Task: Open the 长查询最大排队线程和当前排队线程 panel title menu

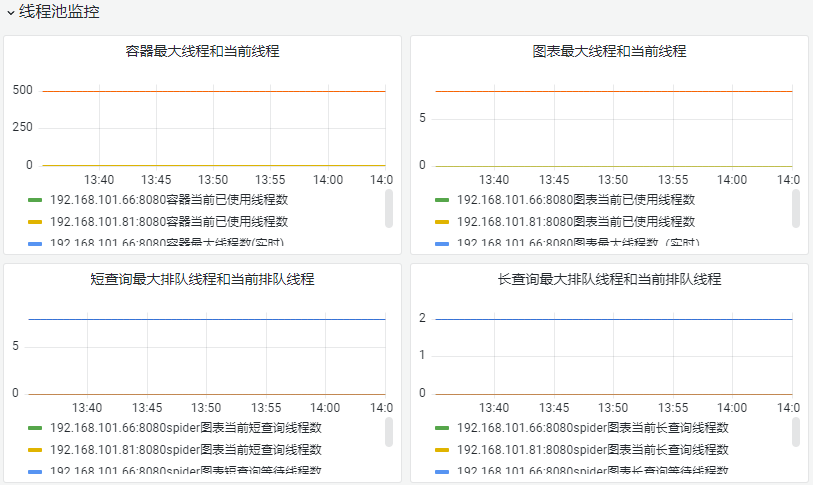Action: coord(609,279)
